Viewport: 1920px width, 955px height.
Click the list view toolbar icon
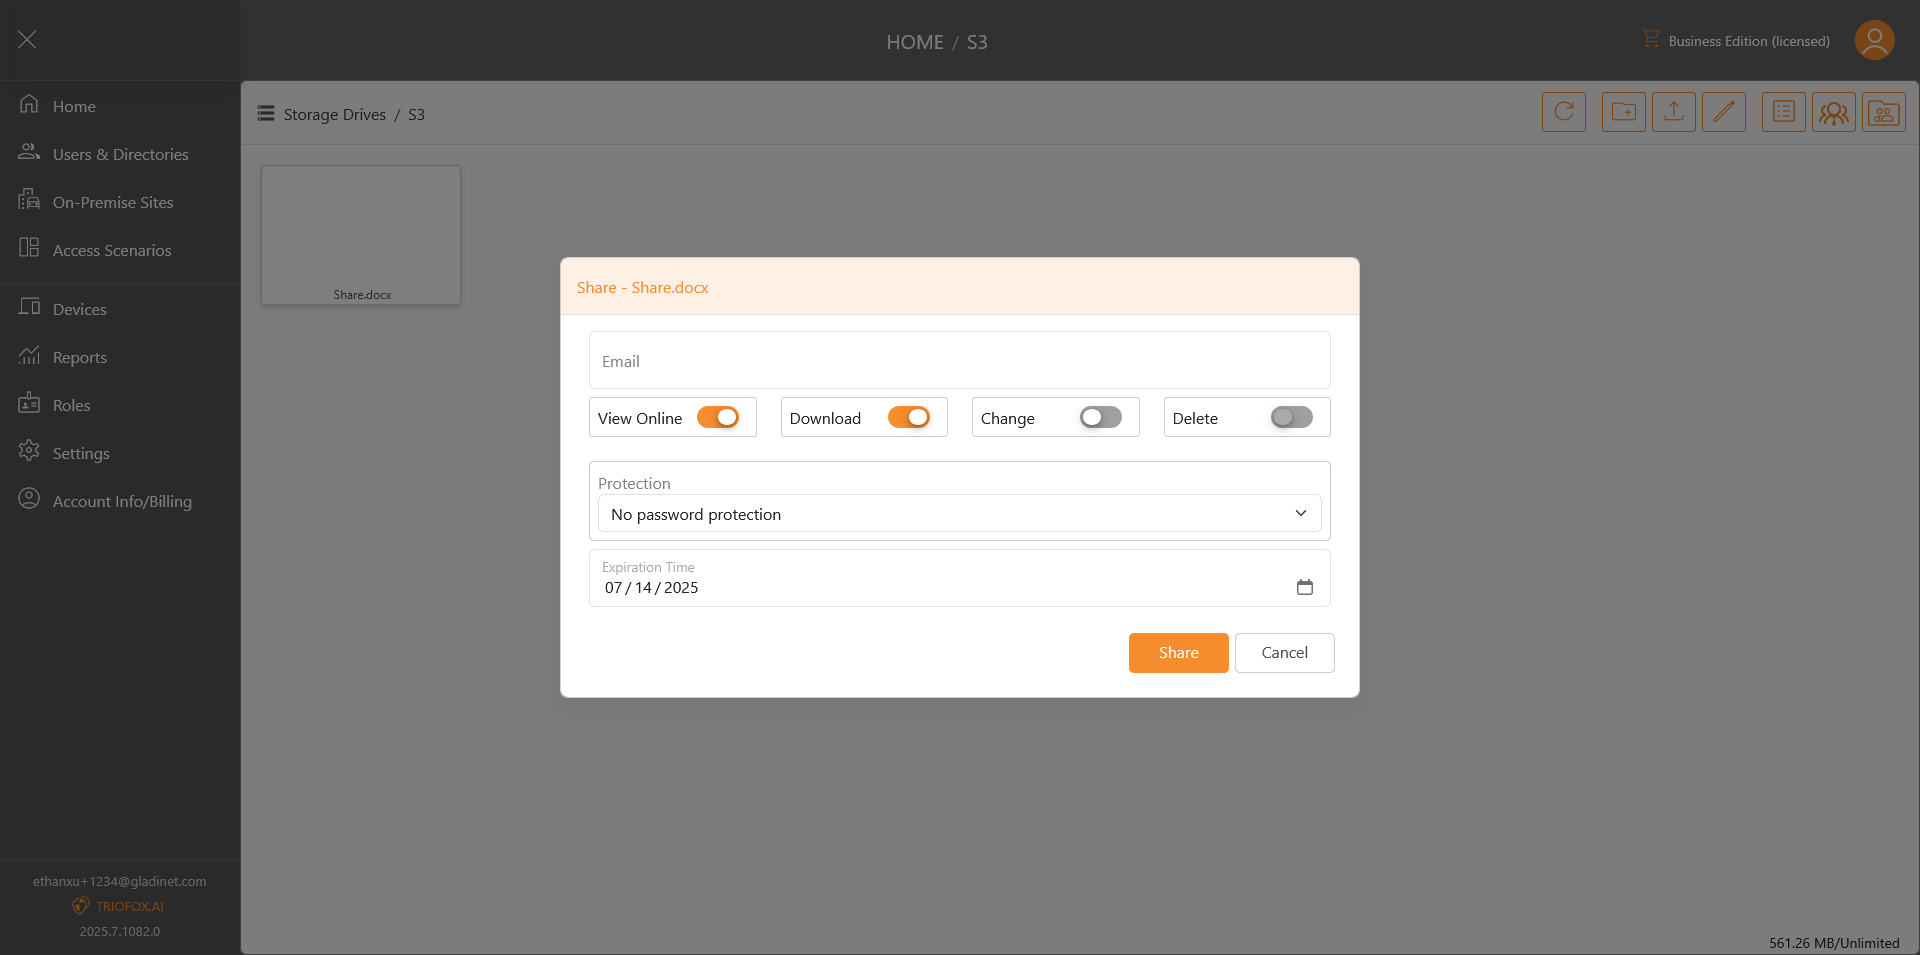point(1784,112)
